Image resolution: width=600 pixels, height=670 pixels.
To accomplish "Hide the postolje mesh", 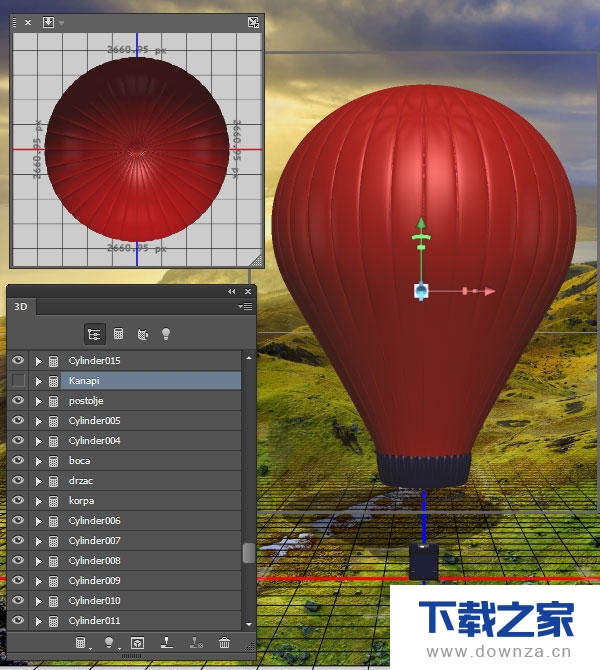I will (18, 400).
